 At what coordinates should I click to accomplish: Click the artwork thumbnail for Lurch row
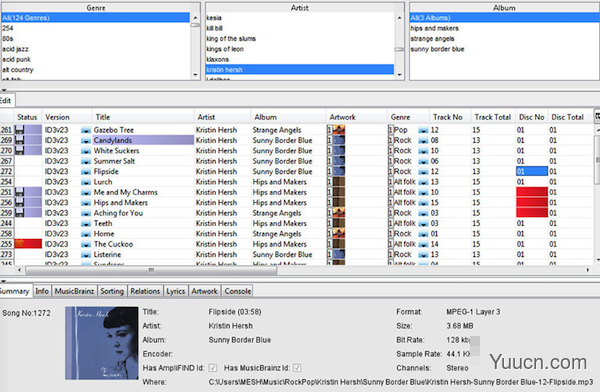[x=339, y=181]
